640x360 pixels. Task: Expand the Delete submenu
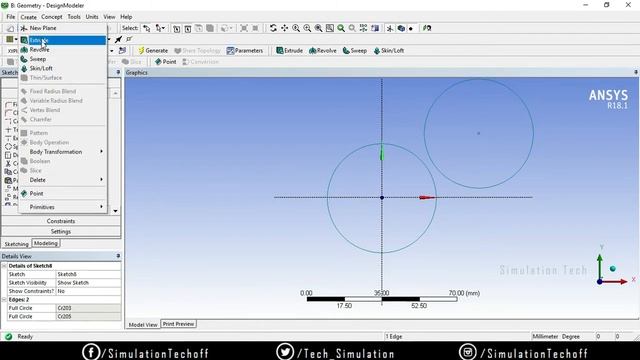(62, 180)
